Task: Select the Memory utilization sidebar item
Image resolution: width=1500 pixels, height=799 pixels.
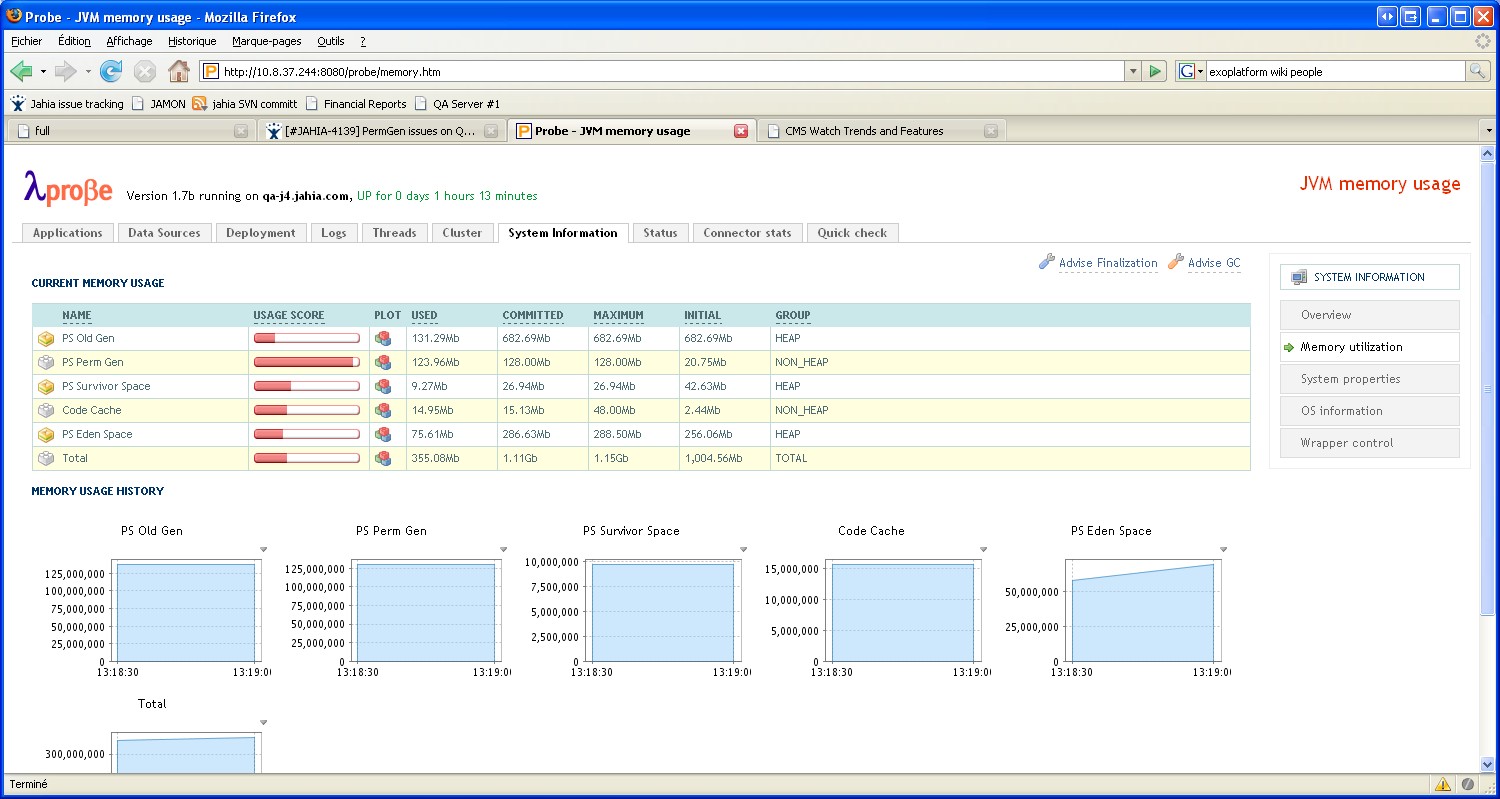Action: pyautogui.click(x=1369, y=347)
